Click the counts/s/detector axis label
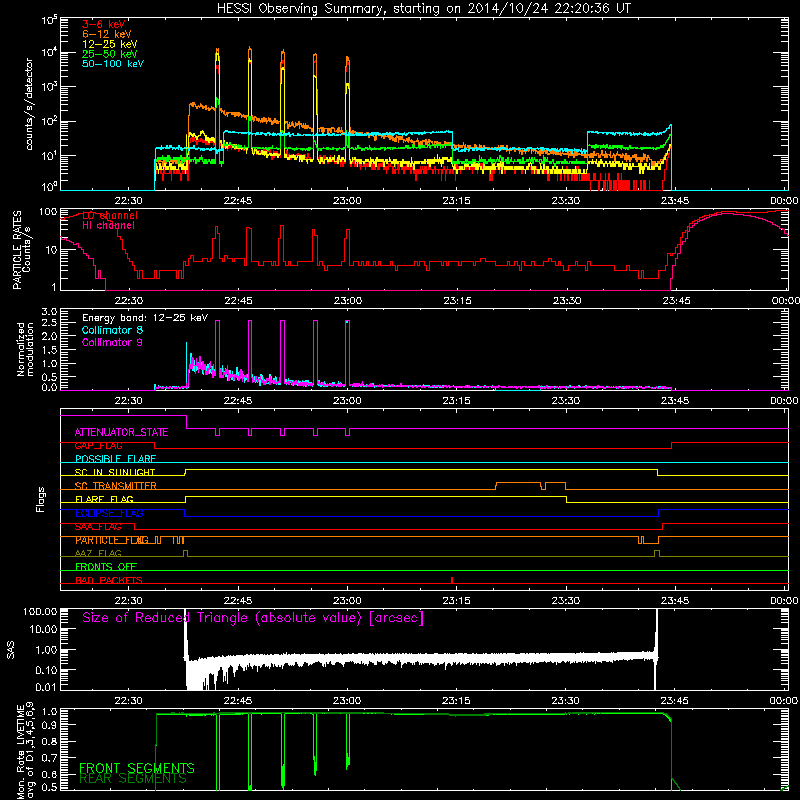This screenshot has width=800, height=800. click(29, 104)
